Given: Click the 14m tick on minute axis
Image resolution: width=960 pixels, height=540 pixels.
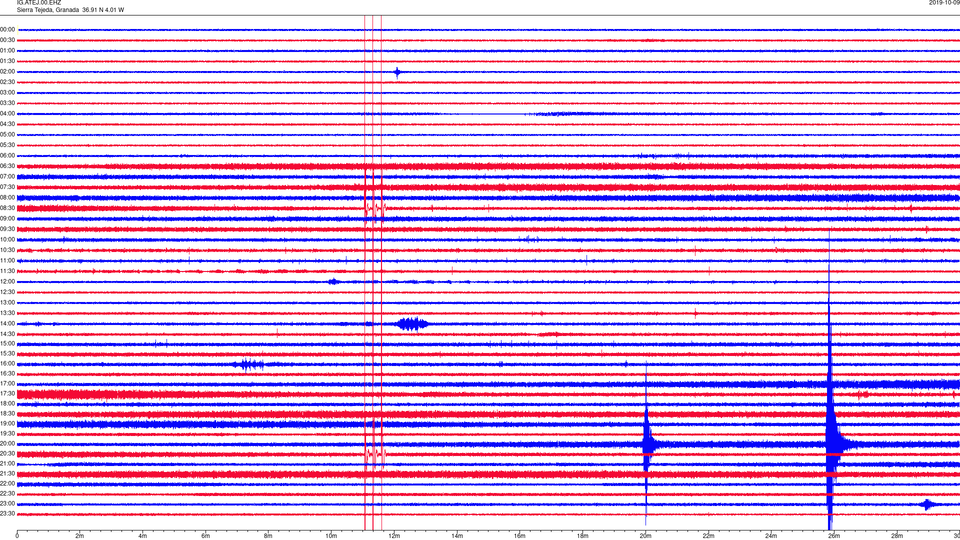Looking at the screenshot, I should [x=457, y=536].
